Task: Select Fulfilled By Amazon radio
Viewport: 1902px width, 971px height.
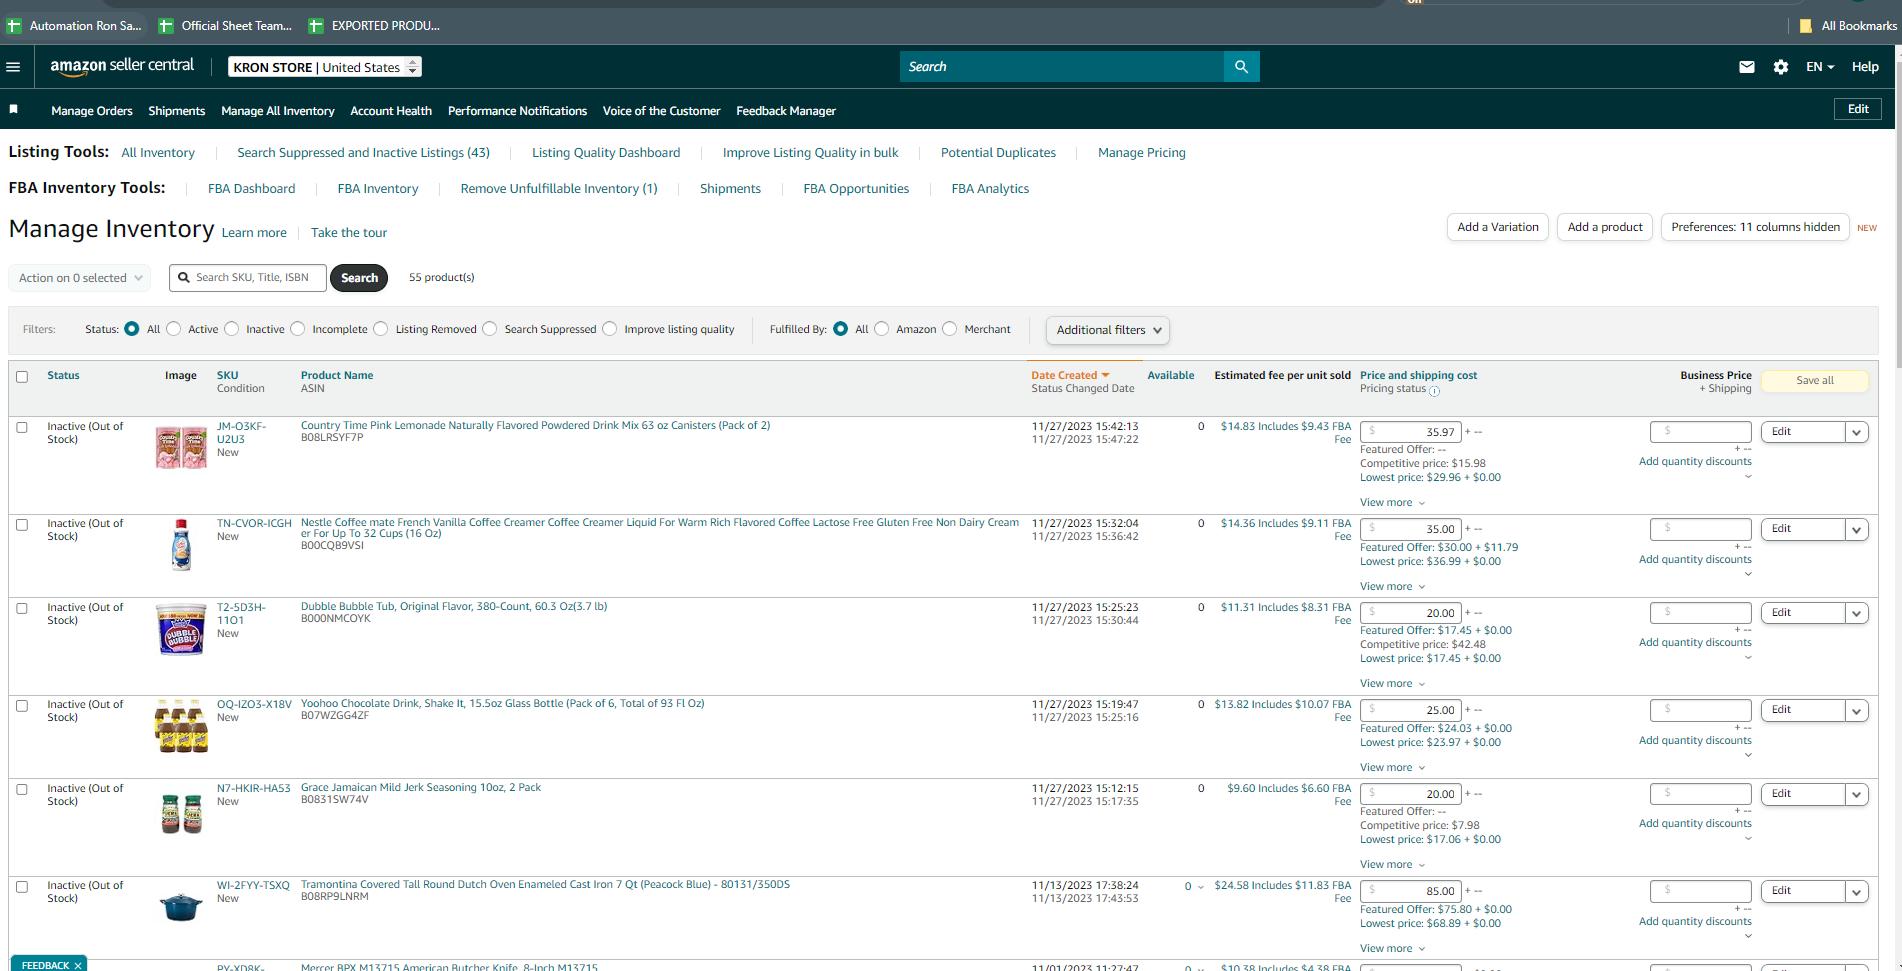Action: pyautogui.click(x=882, y=329)
